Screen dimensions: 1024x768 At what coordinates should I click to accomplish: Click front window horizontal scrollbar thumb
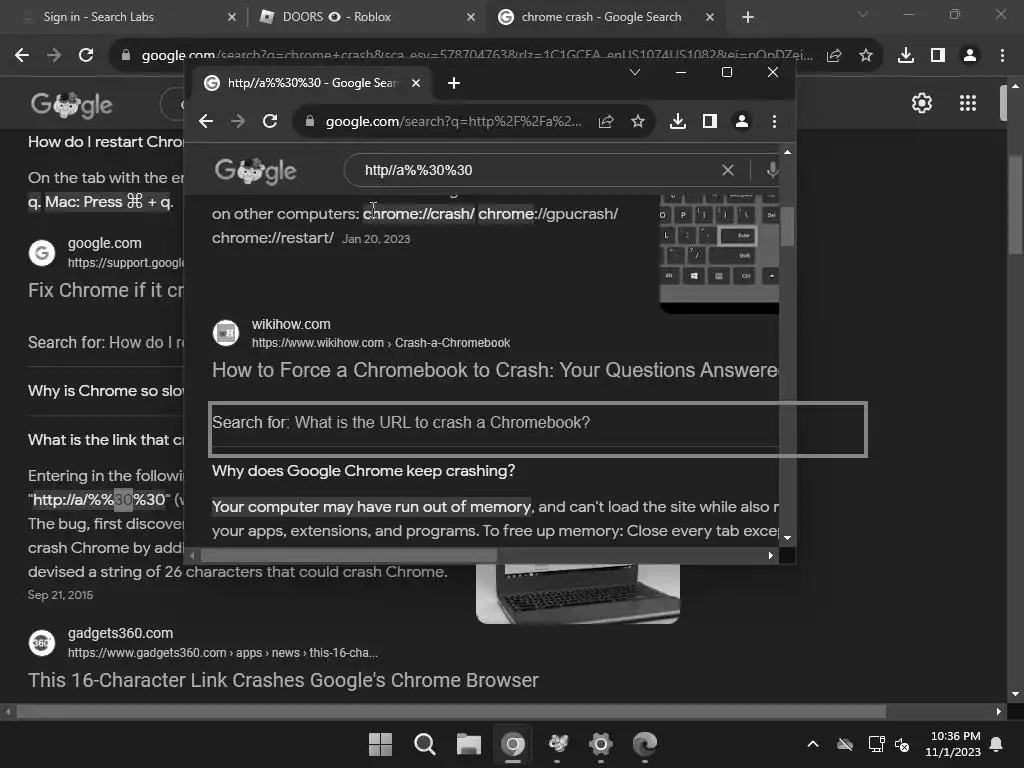(x=349, y=556)
